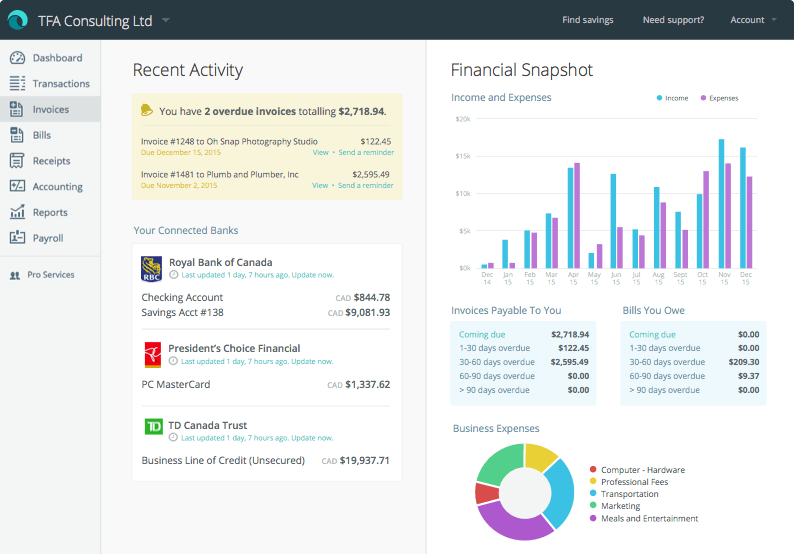This screenshot has width=794, height=554.
Task: Click the Reports bar chart icon
Action: [x=17, y=212]
